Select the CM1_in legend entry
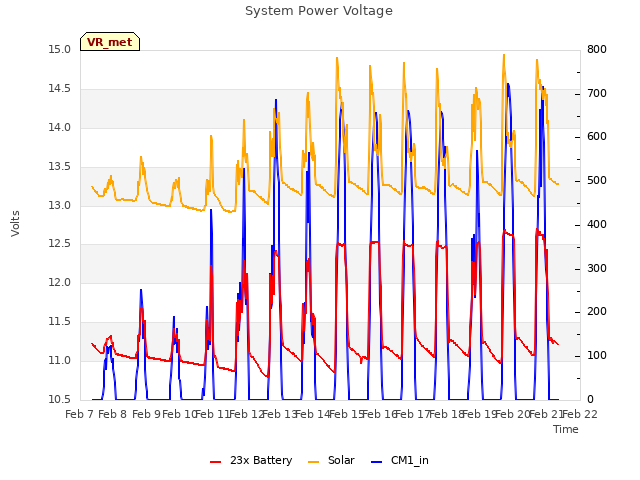This screenshot has width=640, height=480. click(x=400, y=460)
